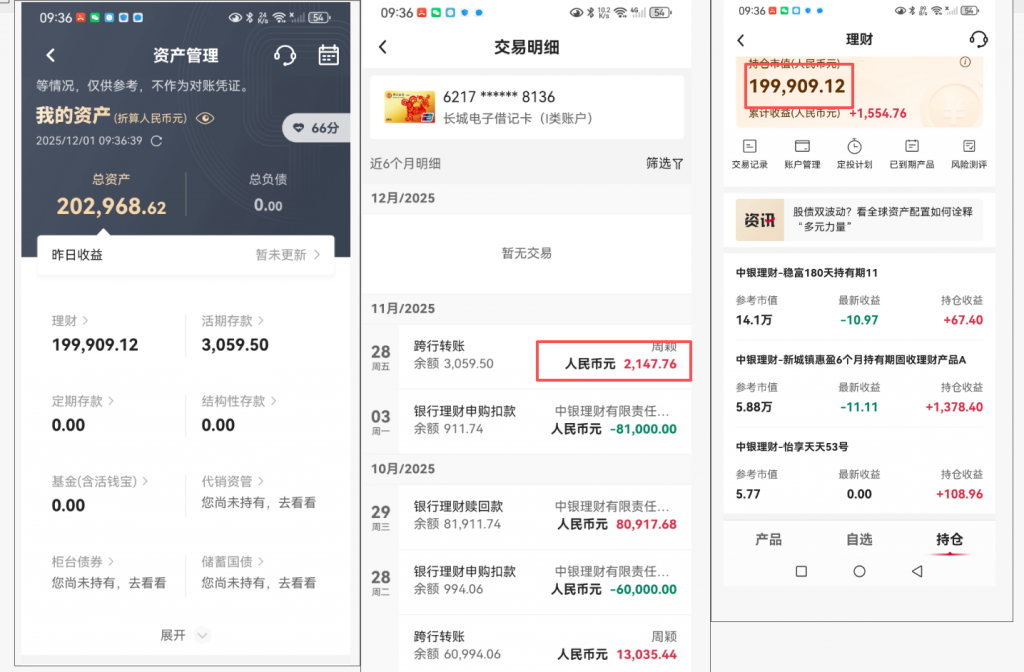Image resolution: width=1024 pixels, height=672 pixels.
Task: Switch to the 产品 tab
Action: pos(768,540)
